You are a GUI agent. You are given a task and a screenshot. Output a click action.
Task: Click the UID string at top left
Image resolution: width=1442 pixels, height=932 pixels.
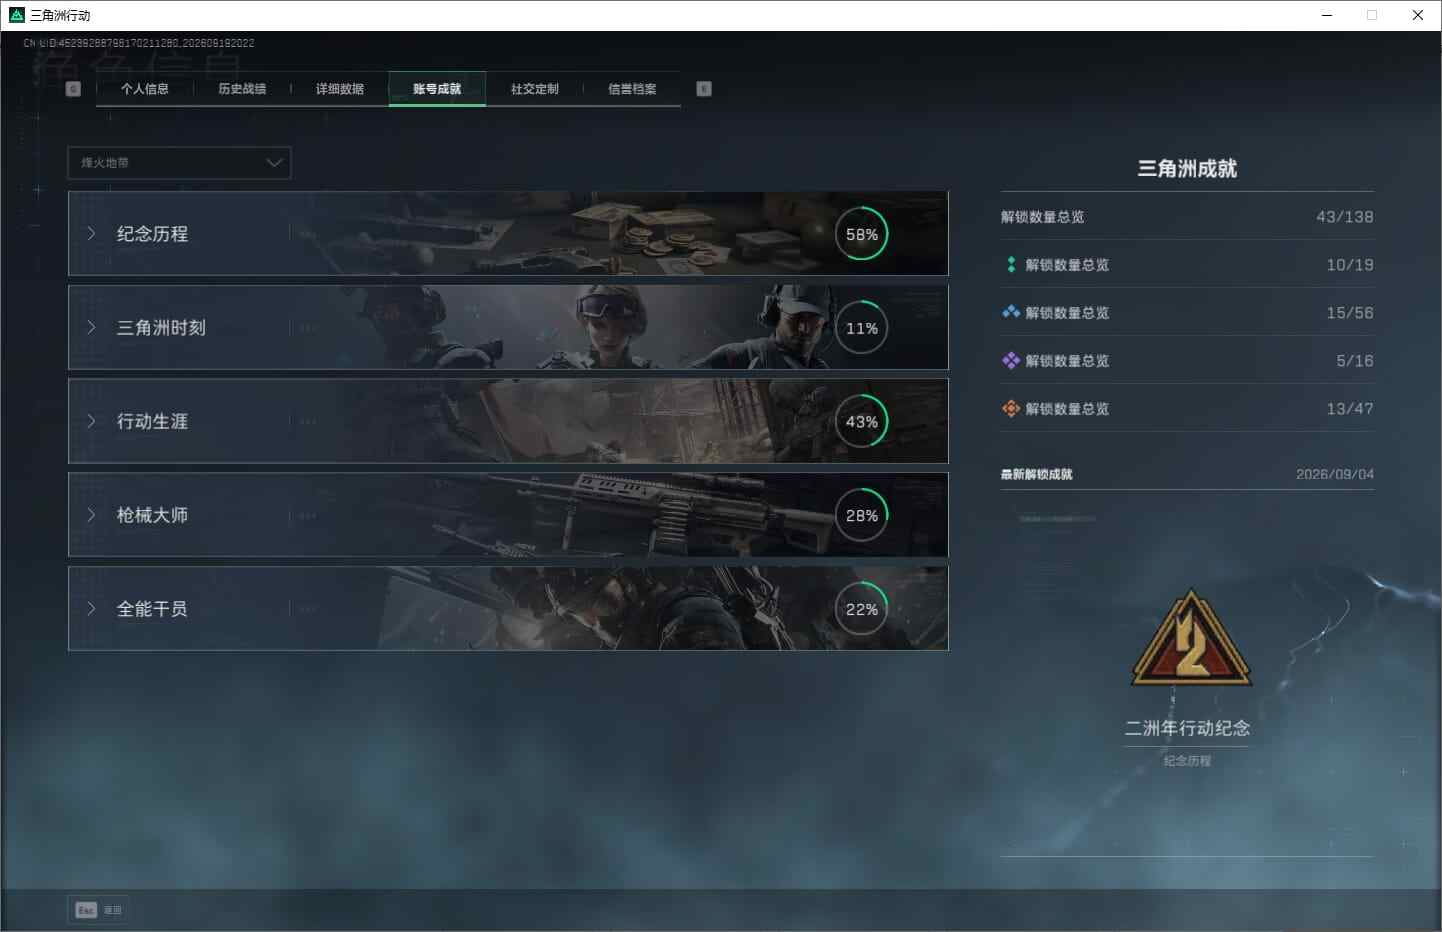[x=139, y=43]
